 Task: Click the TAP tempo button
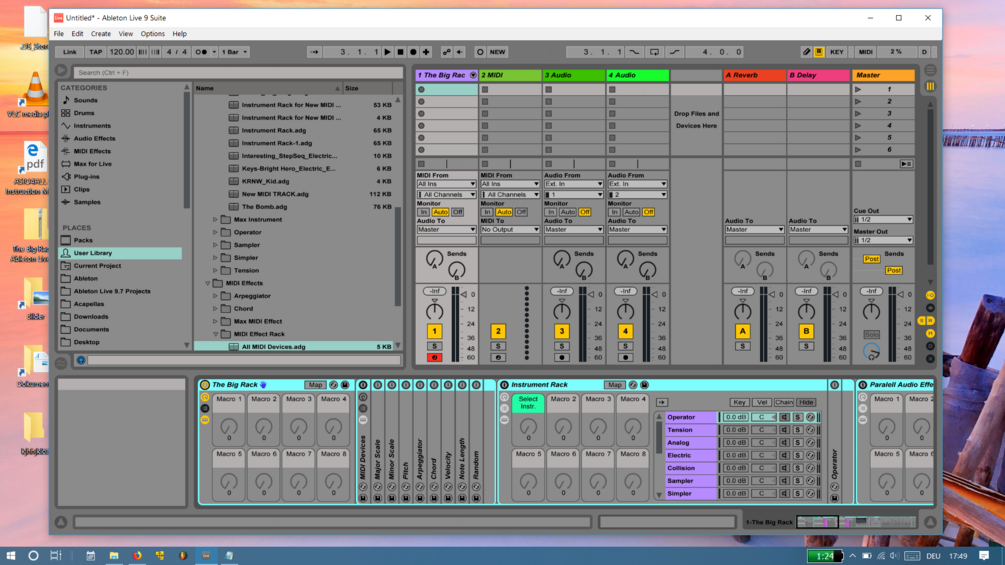click(96, 52)
